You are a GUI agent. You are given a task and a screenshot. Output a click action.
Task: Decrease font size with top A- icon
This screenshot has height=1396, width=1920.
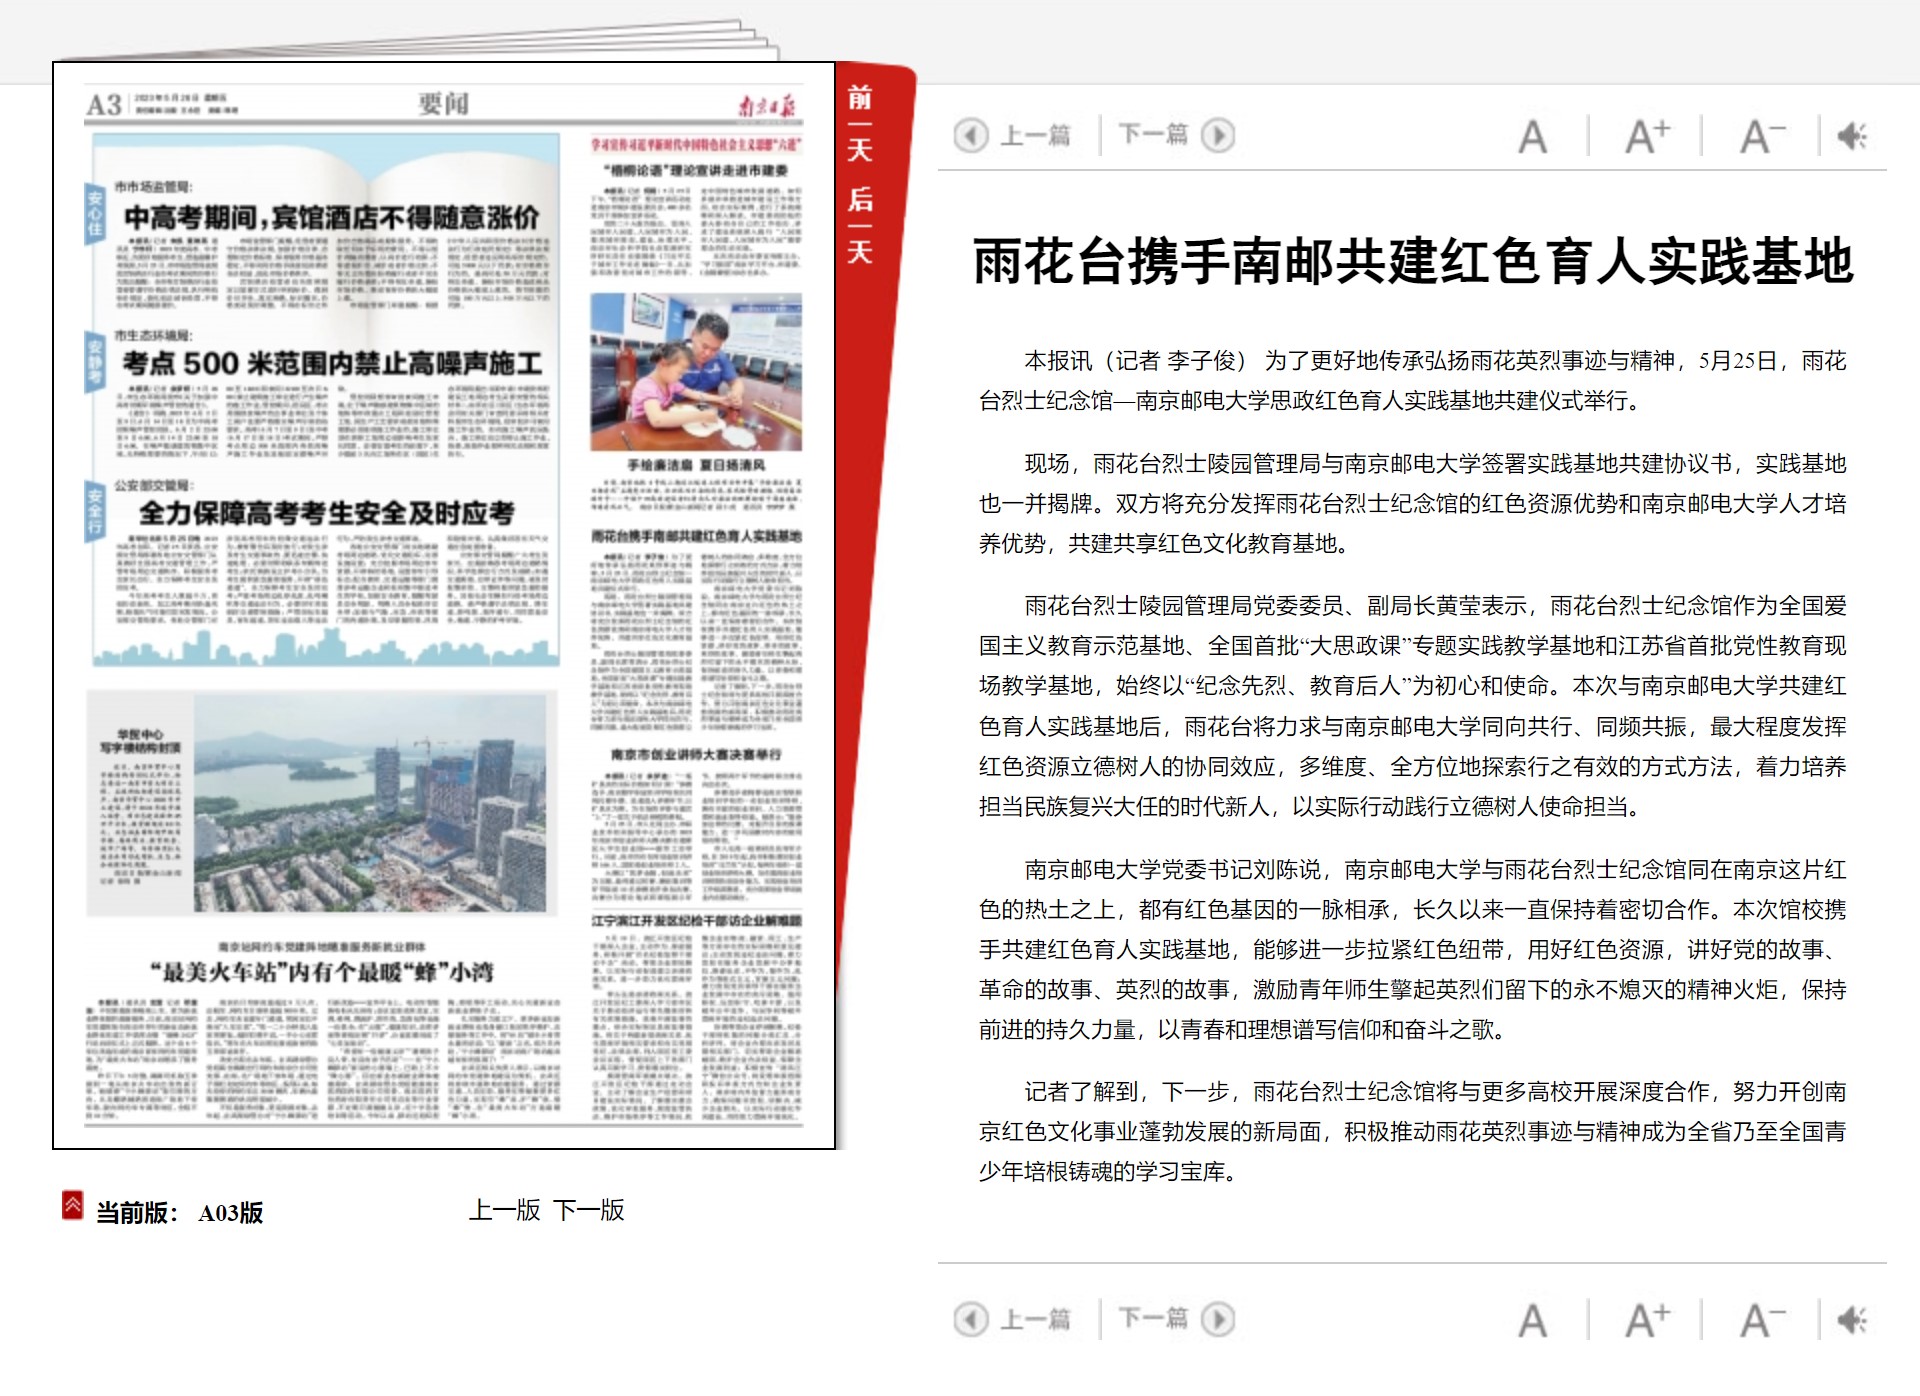tap(1761, 136)
